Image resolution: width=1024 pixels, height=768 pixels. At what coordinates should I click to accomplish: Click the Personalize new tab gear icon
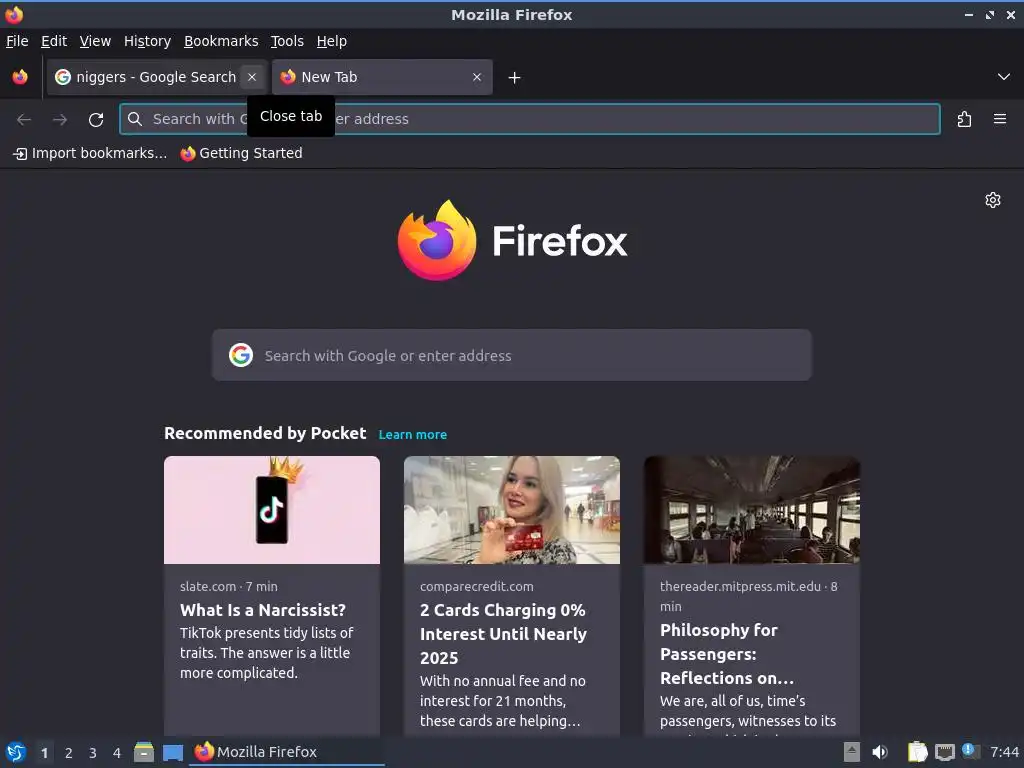point(993,200)
